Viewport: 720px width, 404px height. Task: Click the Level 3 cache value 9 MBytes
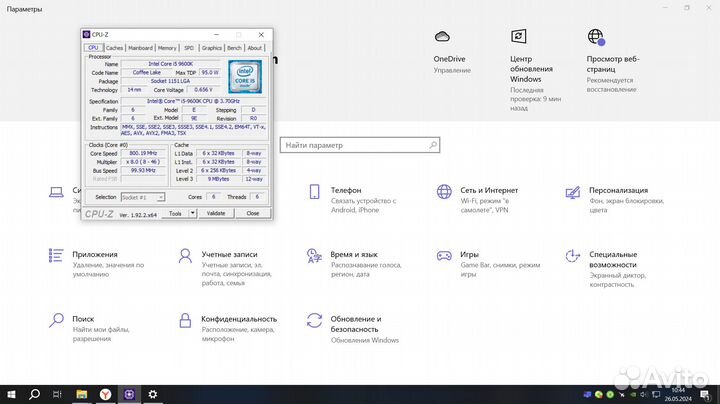pos(219,179)
